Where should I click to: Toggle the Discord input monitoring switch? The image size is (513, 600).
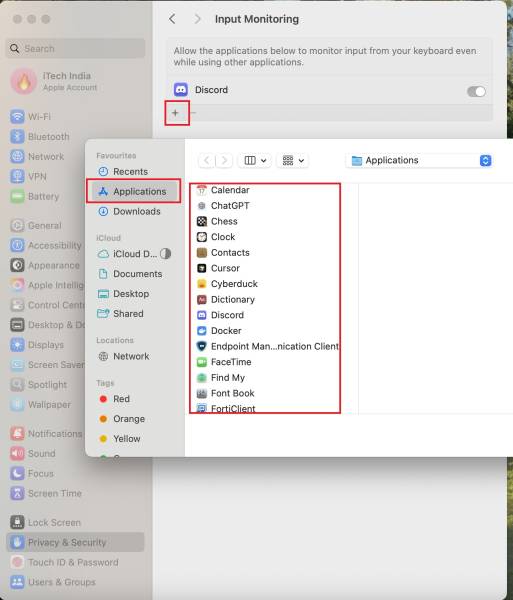476,91
